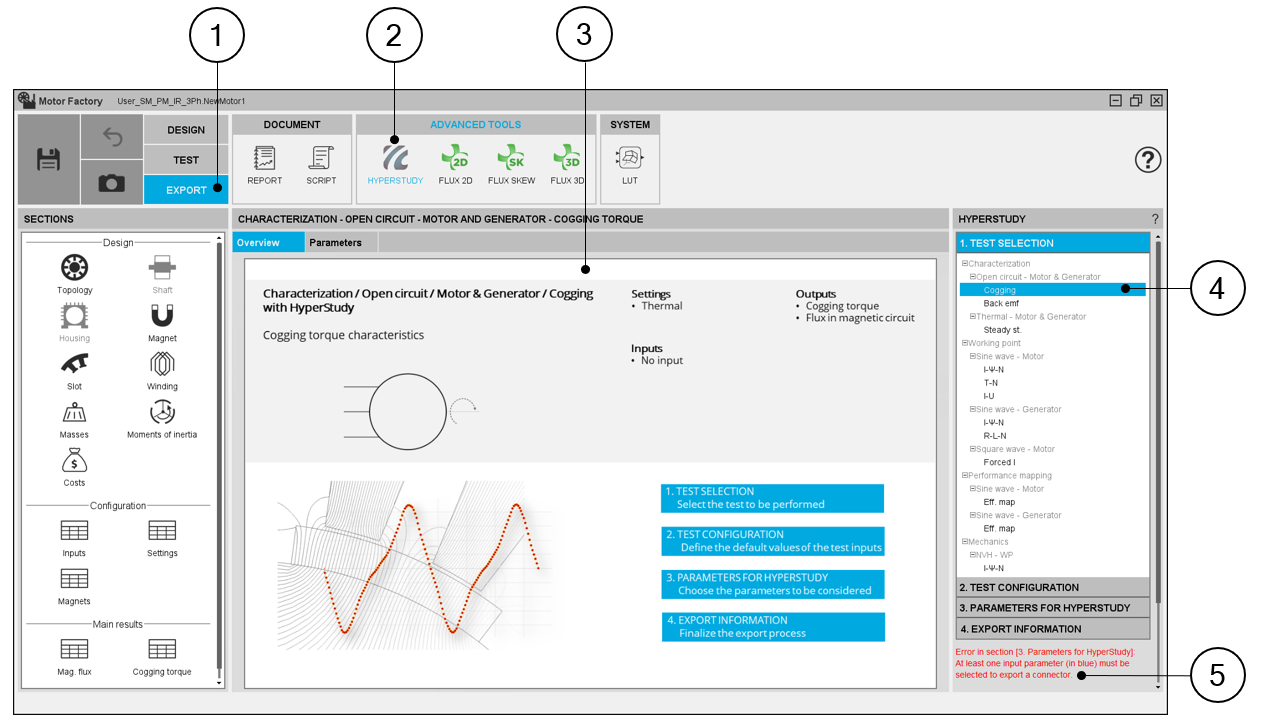Click the save floppy disk icon
Screen dimensions: 1261x725
(x=48, y=159)
